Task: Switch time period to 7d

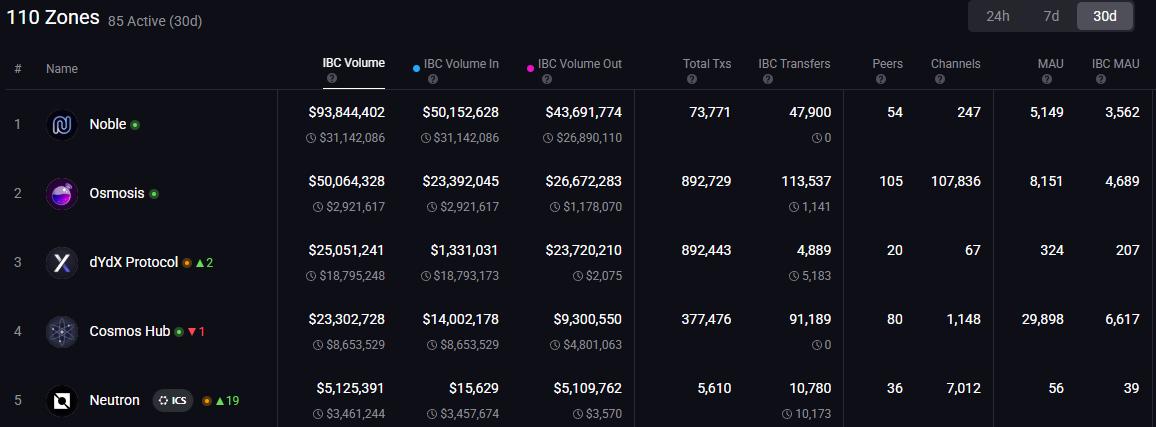Action: click(x=1051, y=16)
